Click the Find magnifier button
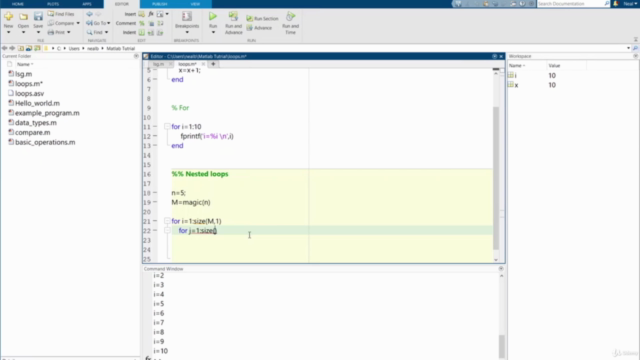The height and width of the screenshot is (360, 640). (x=95, y=32)
